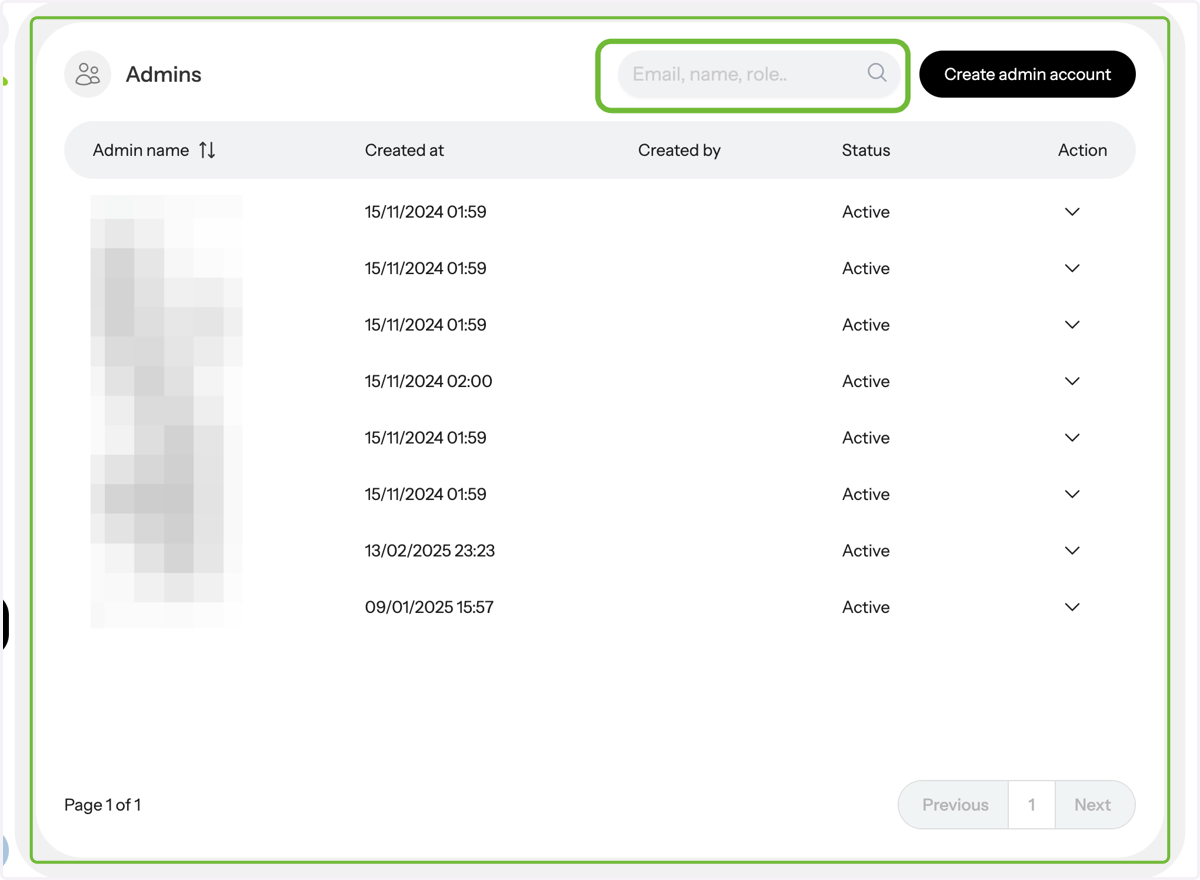Click the date 13/02/2025 23:23
Image resolution: width=1200 pixels, height=880 pixels.
(430, 551)
